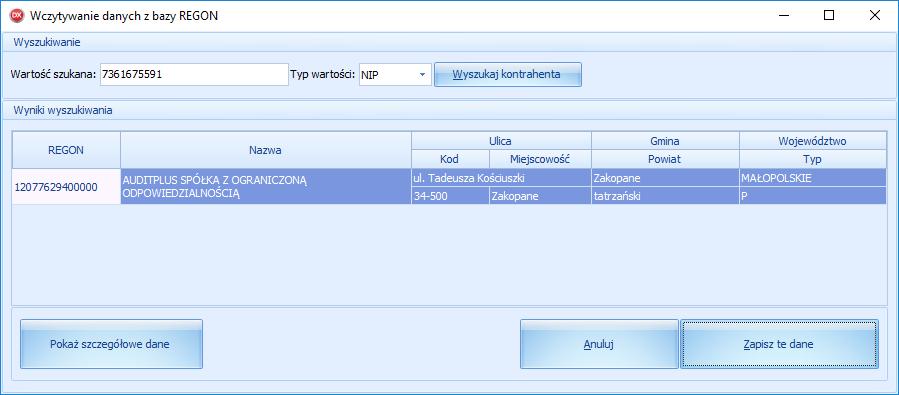This screenshot has height=395, width=899.
Task: Click the Typ column header
Action: tap(812, 159)
